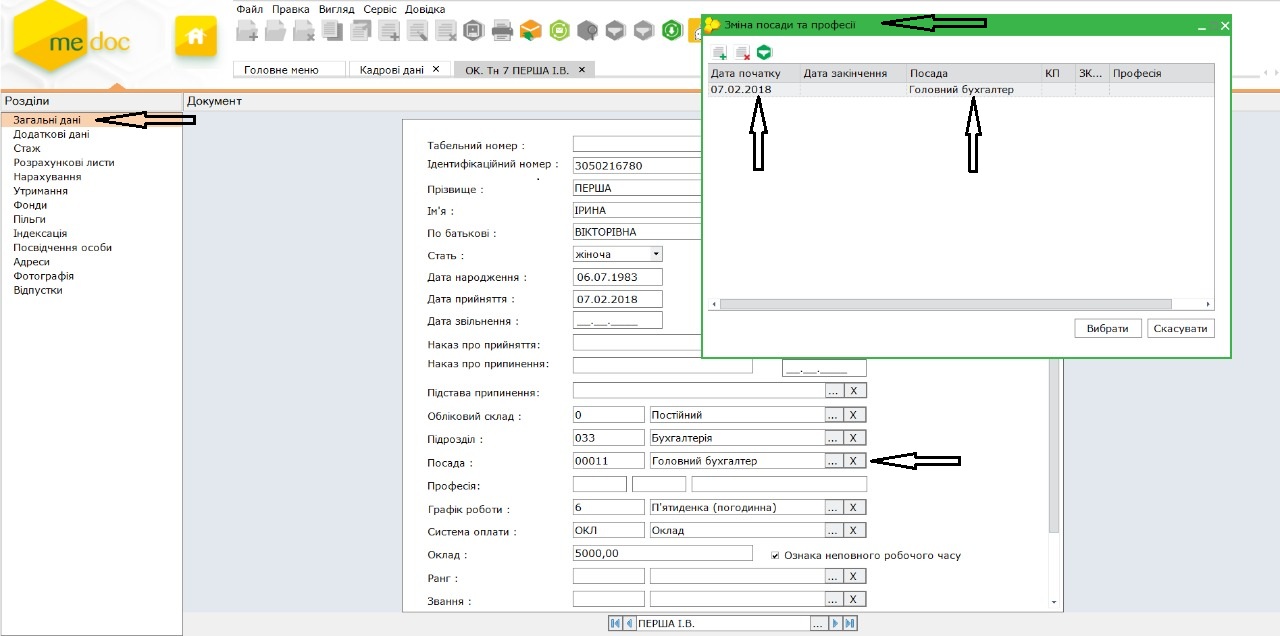Open the Сервіс menu
Image resolution: width=1280 pixels, height=636 pixels.
pyautogui.click(x=380, y=9)
